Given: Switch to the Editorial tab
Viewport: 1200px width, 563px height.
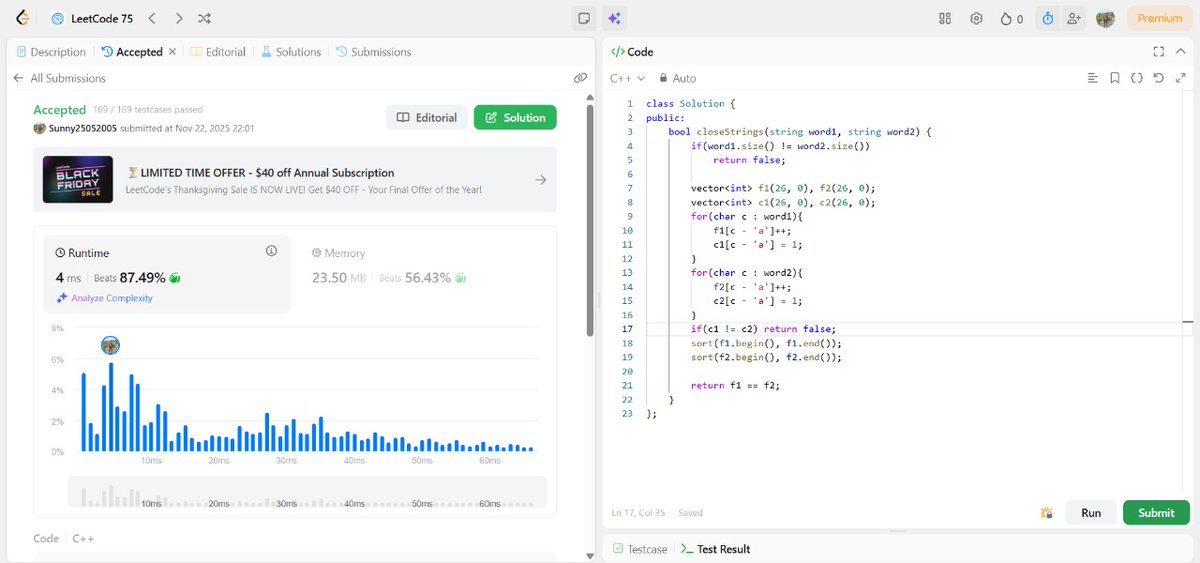Looking at the screenshot, I should click(x=218, y=52).
